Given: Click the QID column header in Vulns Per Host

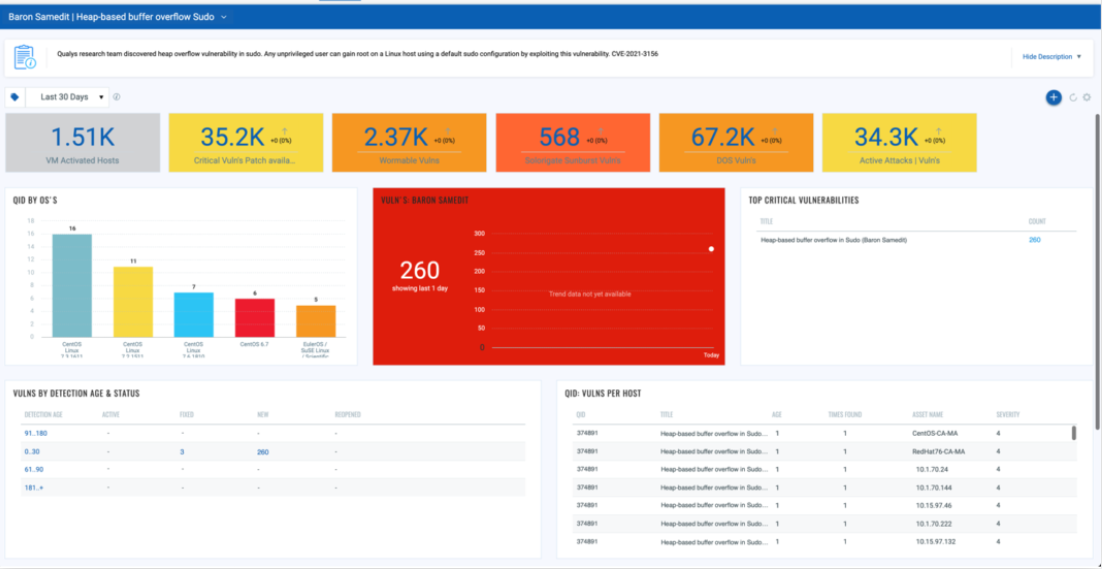Looking at the screenshot, I should [580, 414].
